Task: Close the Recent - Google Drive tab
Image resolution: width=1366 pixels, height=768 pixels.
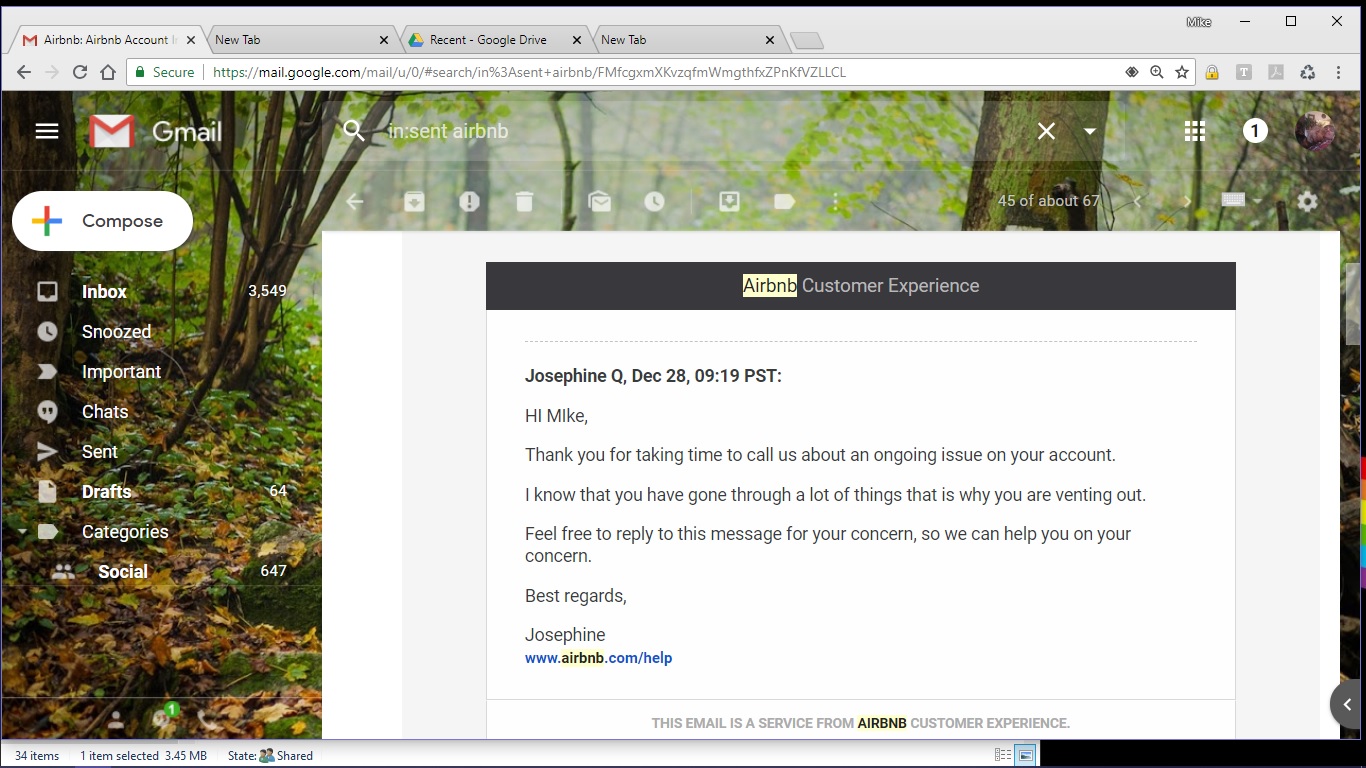Action: 576,40
